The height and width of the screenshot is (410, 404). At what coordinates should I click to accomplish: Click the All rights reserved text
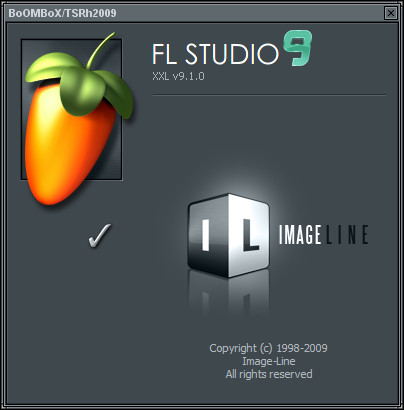pyautogui.click(x=269, y=374)
